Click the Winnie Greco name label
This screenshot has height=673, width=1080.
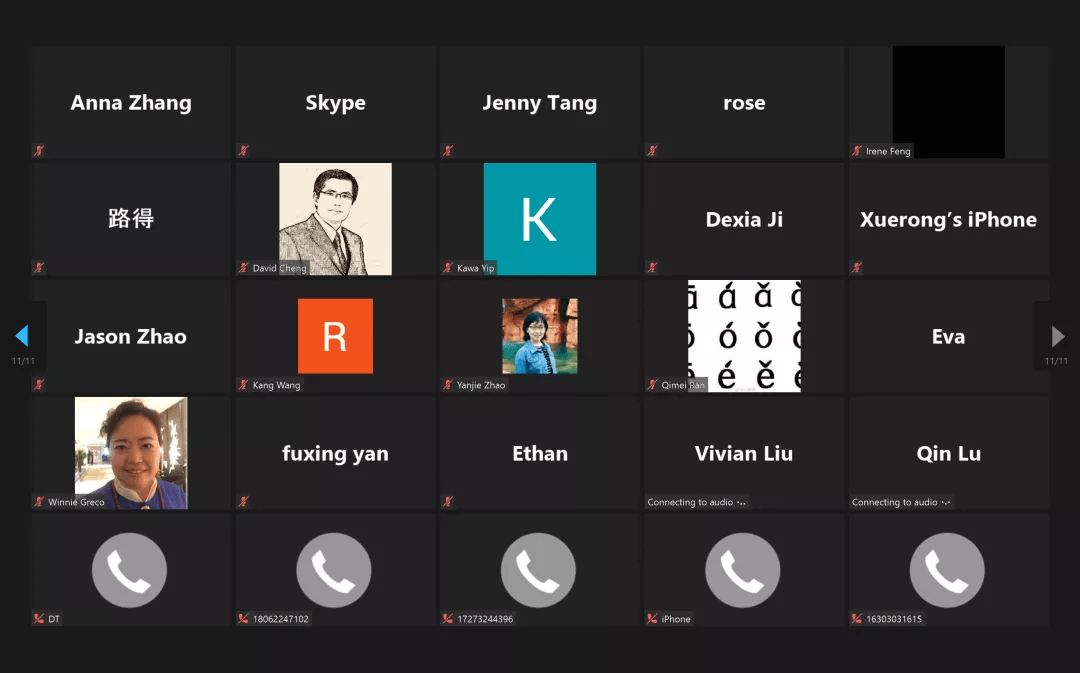(x=76, y=502)
